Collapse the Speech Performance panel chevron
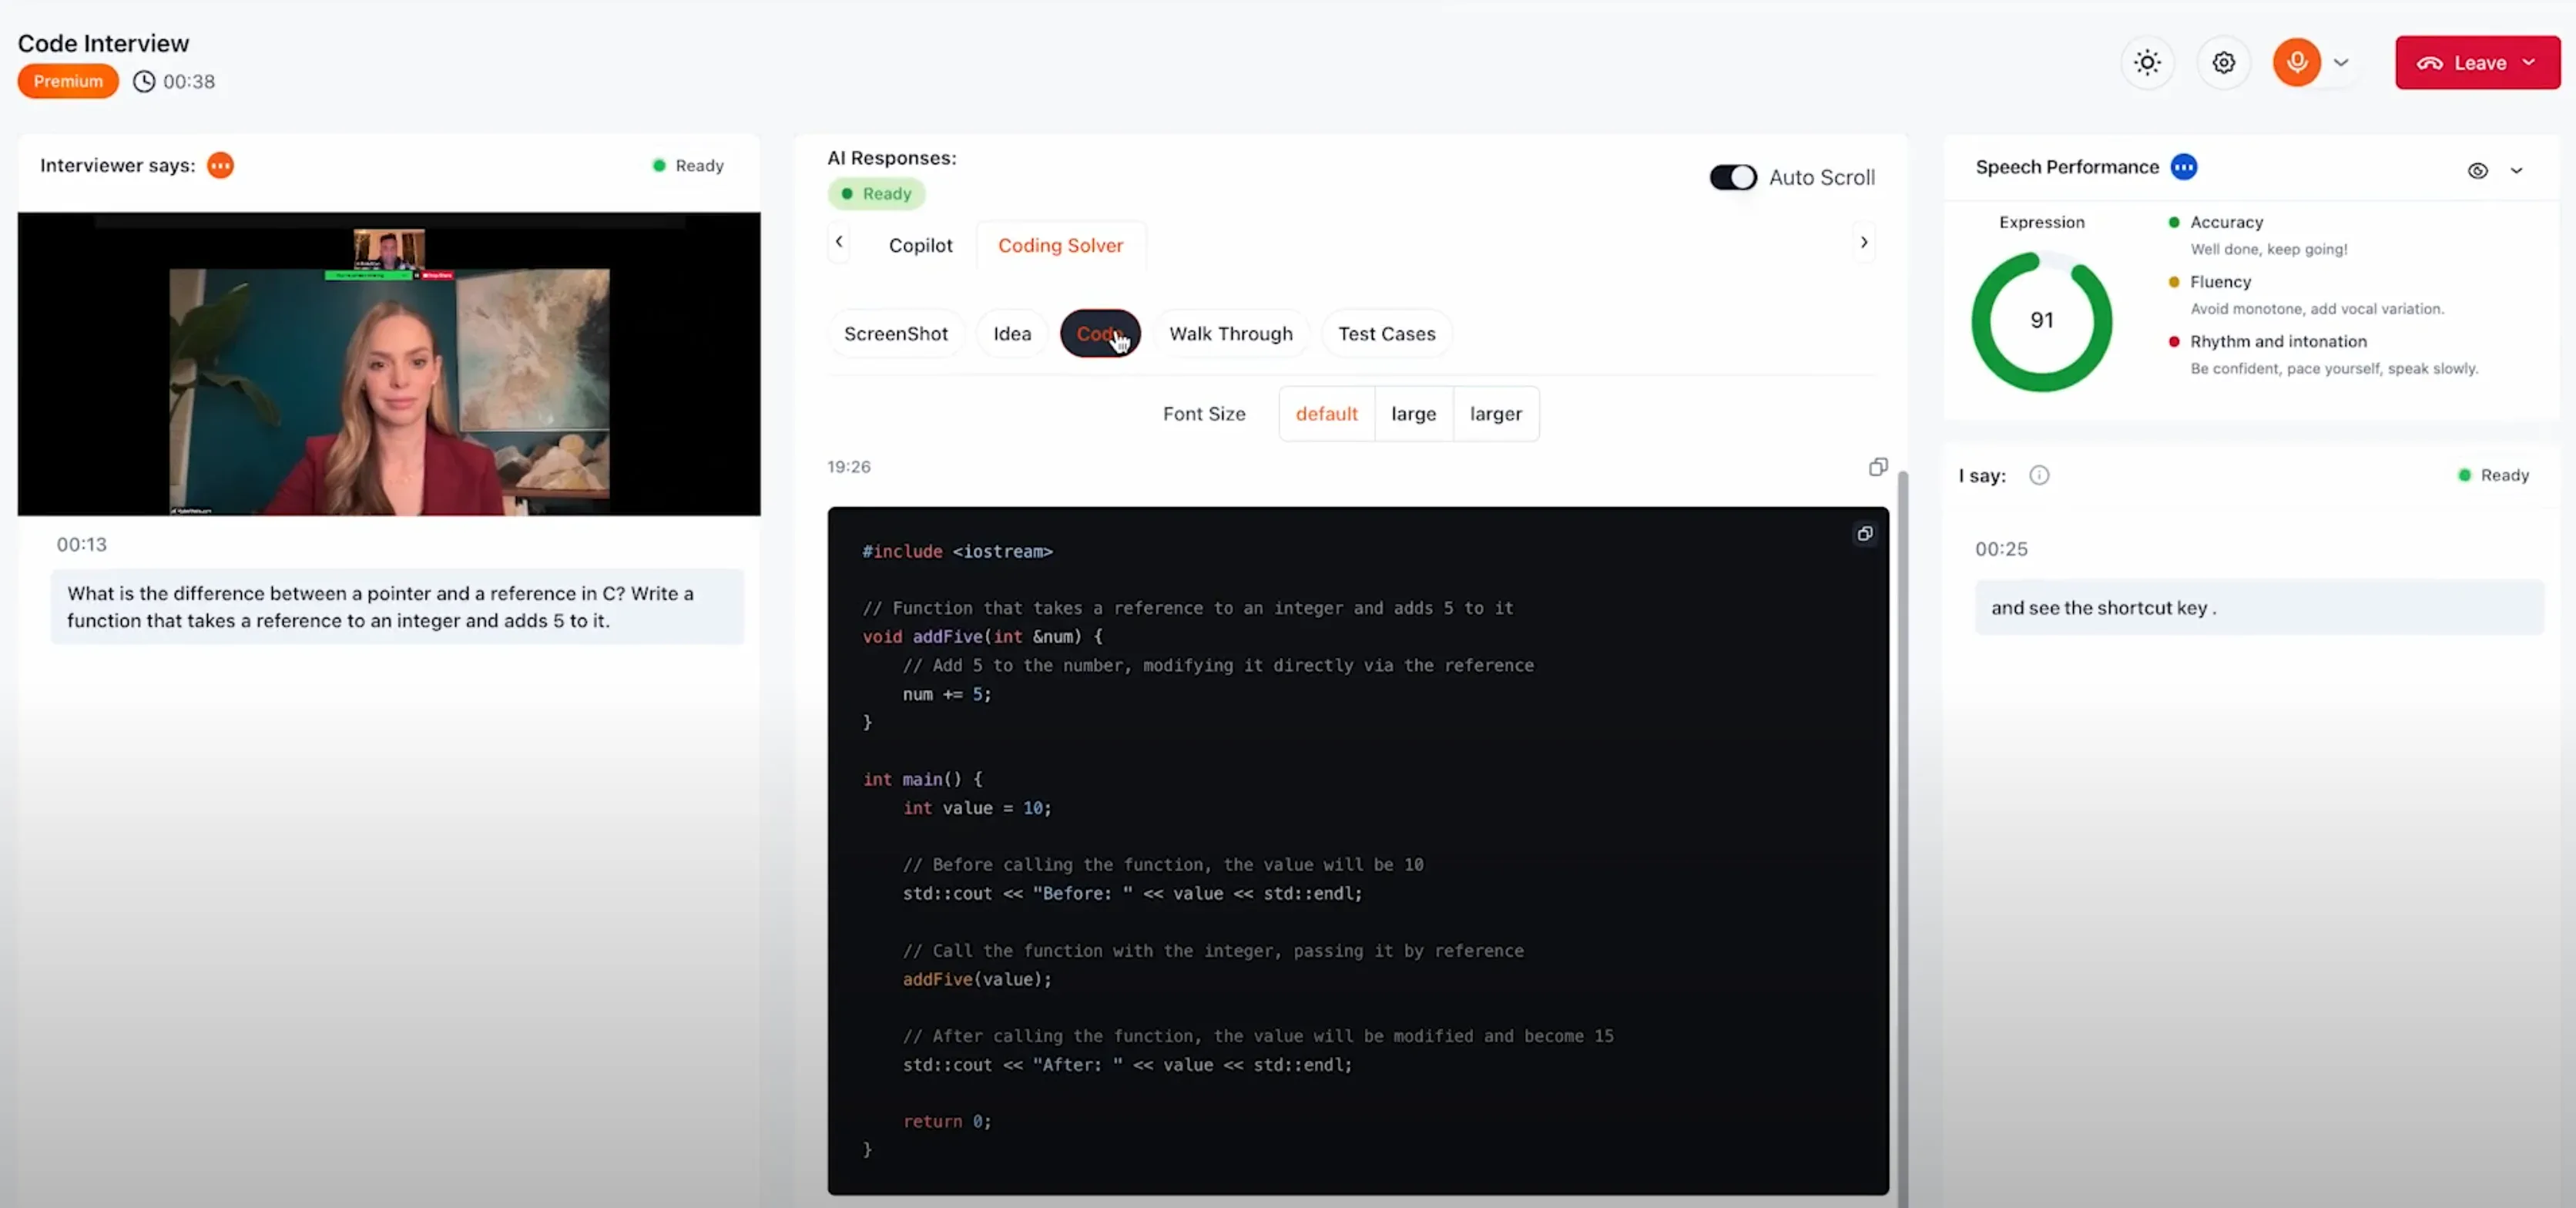The width and height of the screenshot is (2576, 1208). point(2516,171)
